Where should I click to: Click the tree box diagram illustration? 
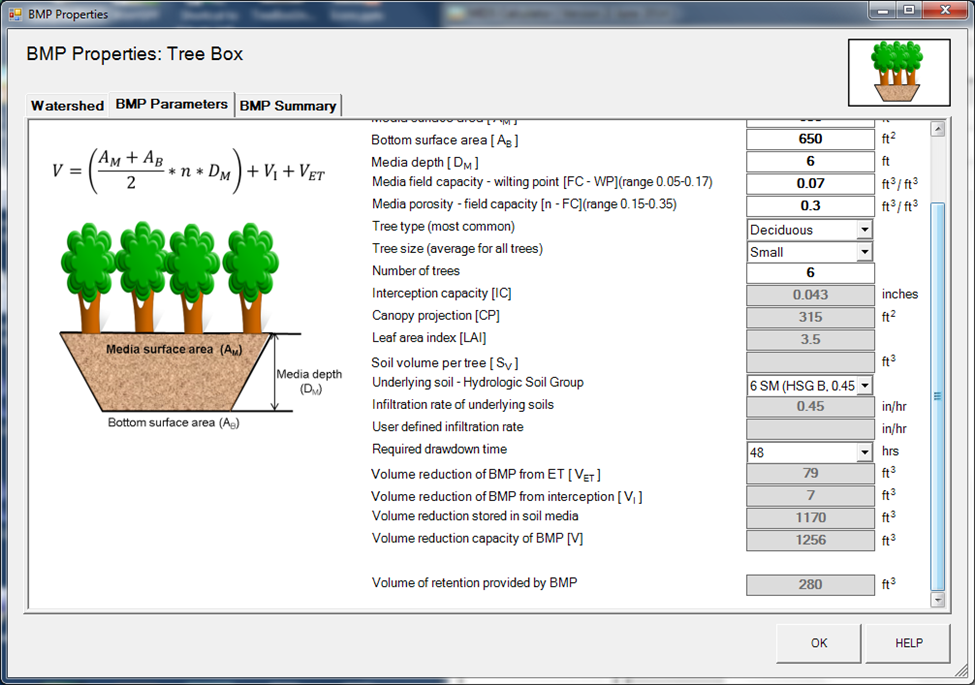(170, 320)
